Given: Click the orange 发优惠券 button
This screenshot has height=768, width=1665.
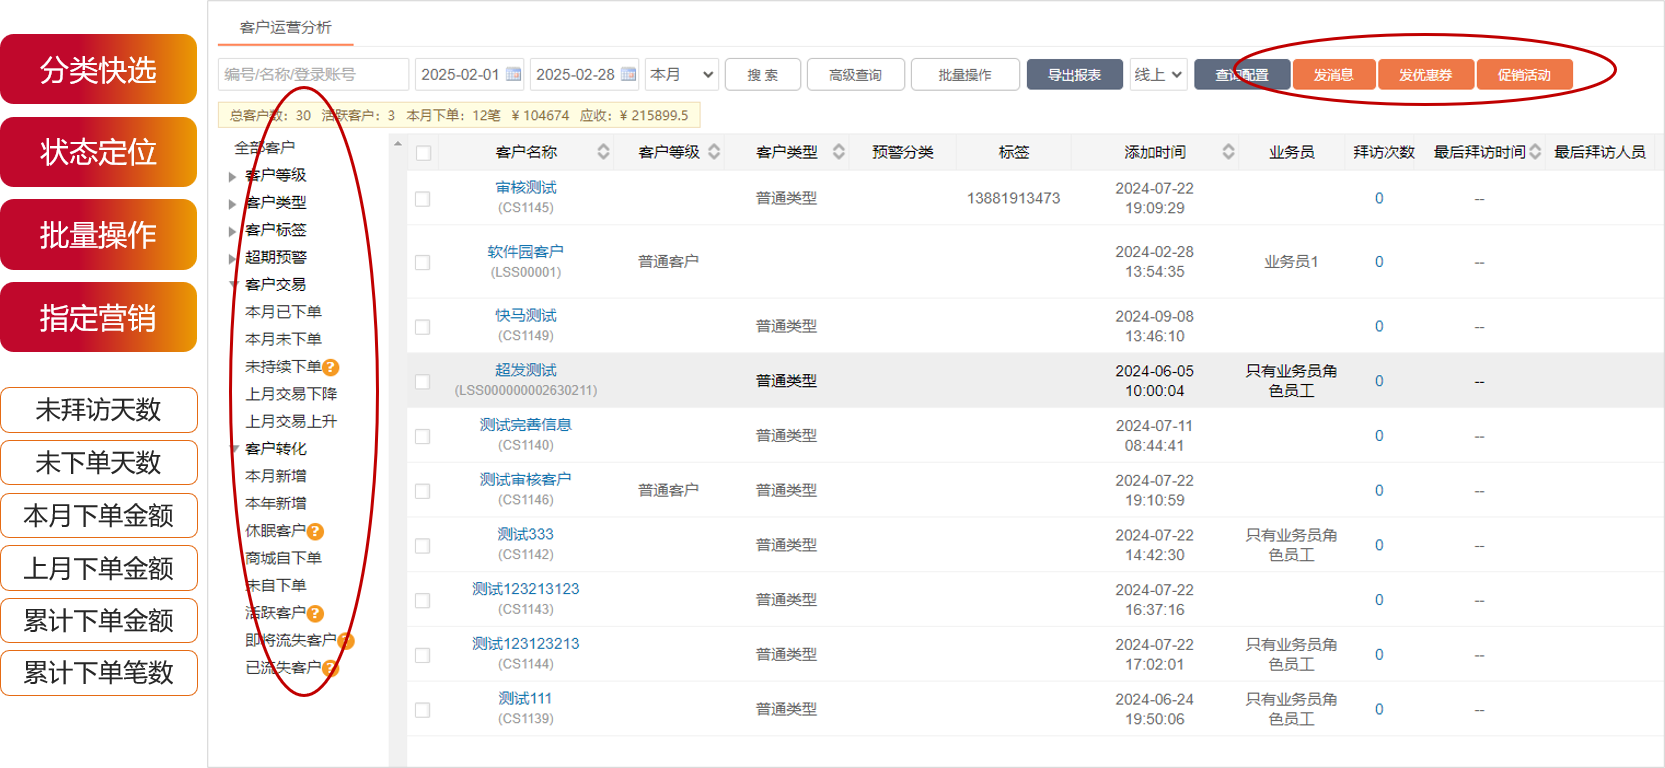Looking at the screenshot, I should click(1424, 75).
